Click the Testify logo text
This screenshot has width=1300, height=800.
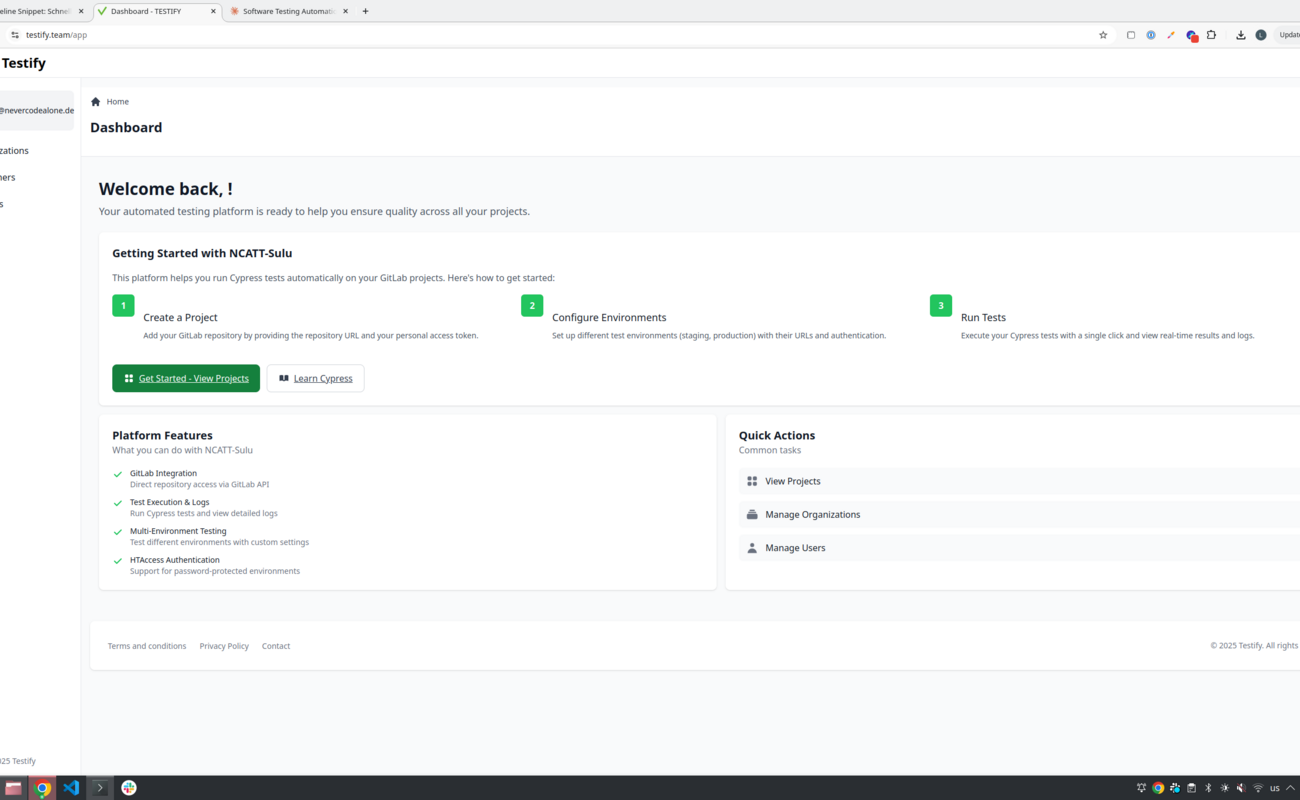pyautogui.click(x=23, y=63)
